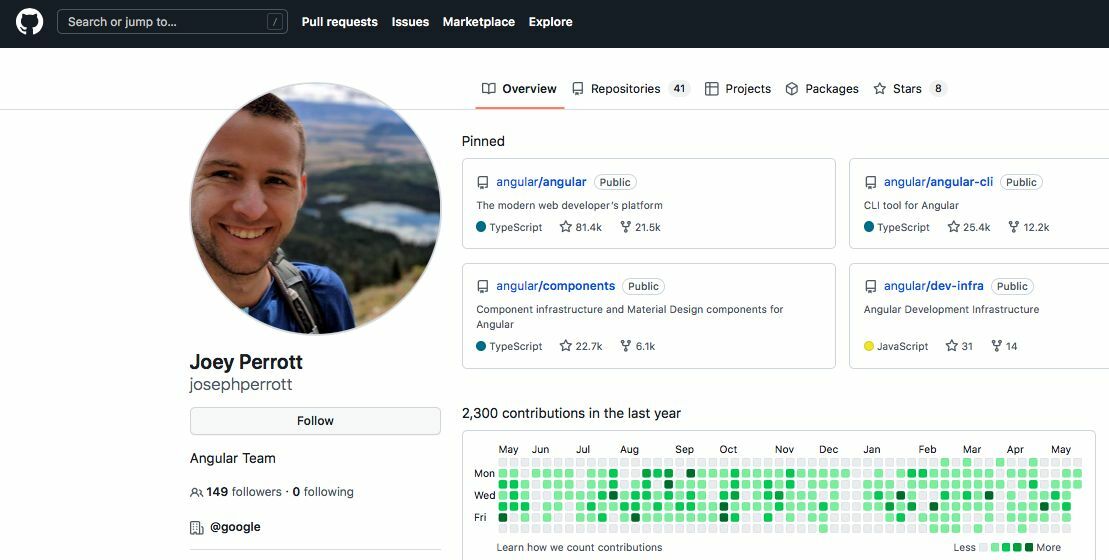Click the repo icon beside Repositories tab
Viewport: 1109px width, 560px height.
coord(578,88)
